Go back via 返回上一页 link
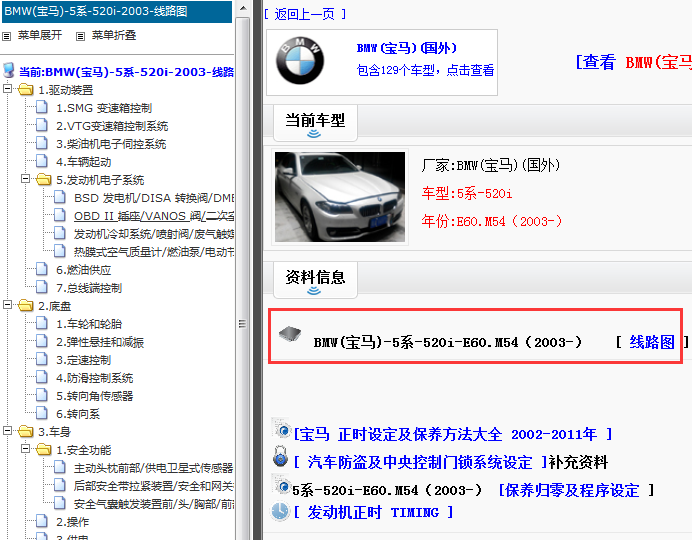Viewport: 692px width, 540px height. pyautogui.click(x=305, y=15)
